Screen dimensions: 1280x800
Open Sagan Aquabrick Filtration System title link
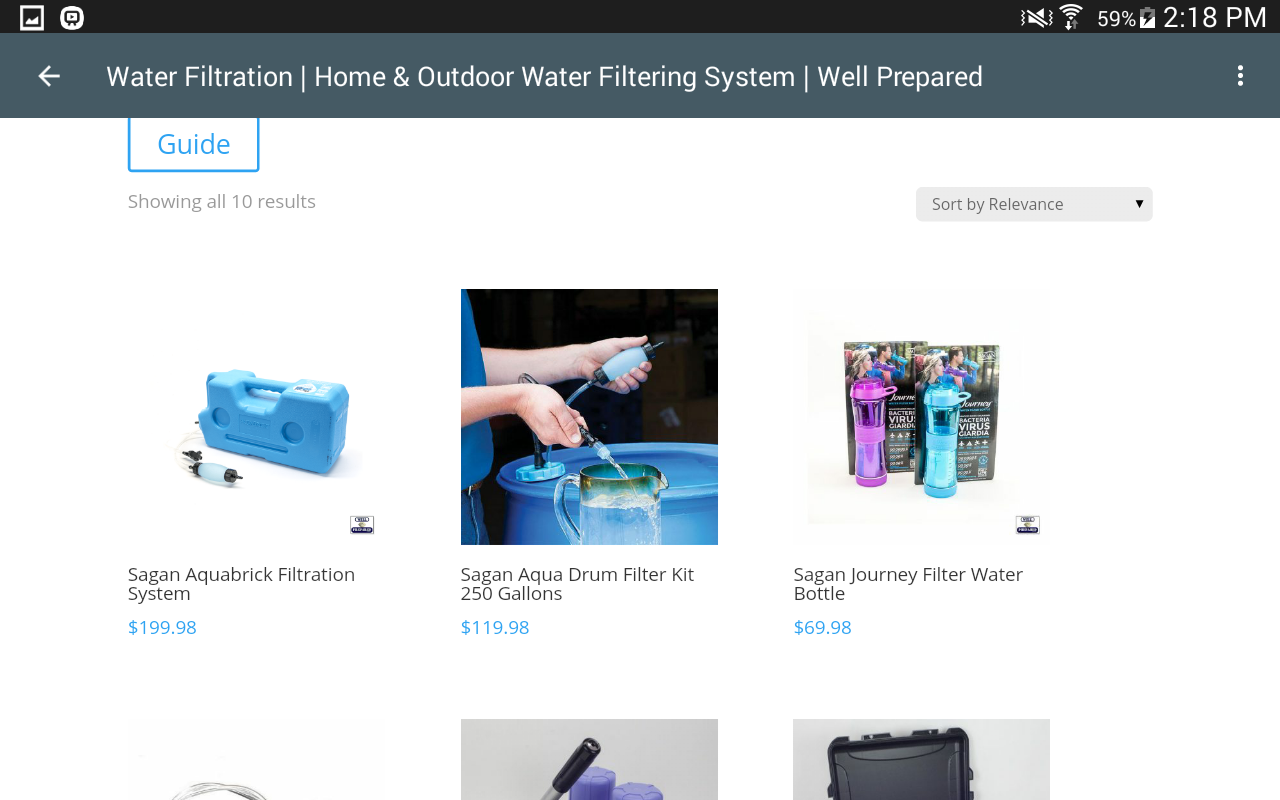click(241, 584)
